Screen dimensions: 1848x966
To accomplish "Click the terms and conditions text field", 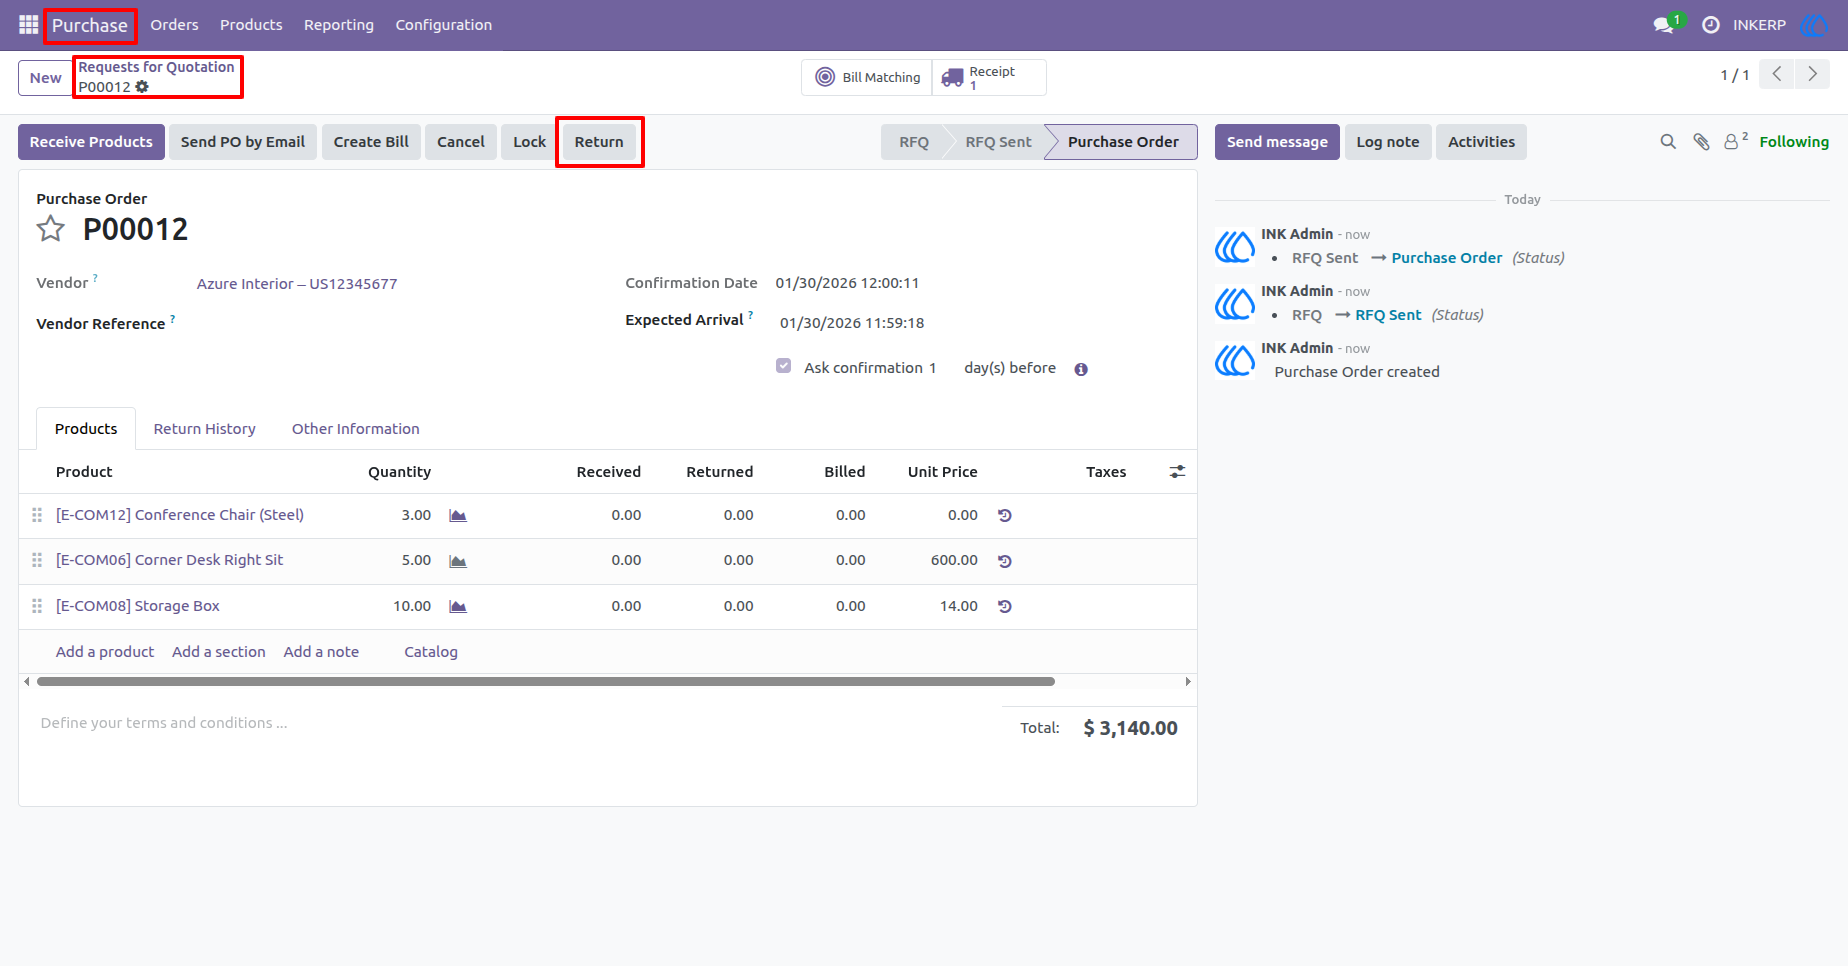I will click(x=510, y=723).
